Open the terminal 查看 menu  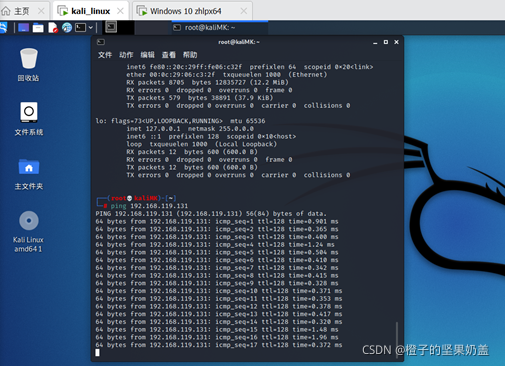tap(169, 55)
